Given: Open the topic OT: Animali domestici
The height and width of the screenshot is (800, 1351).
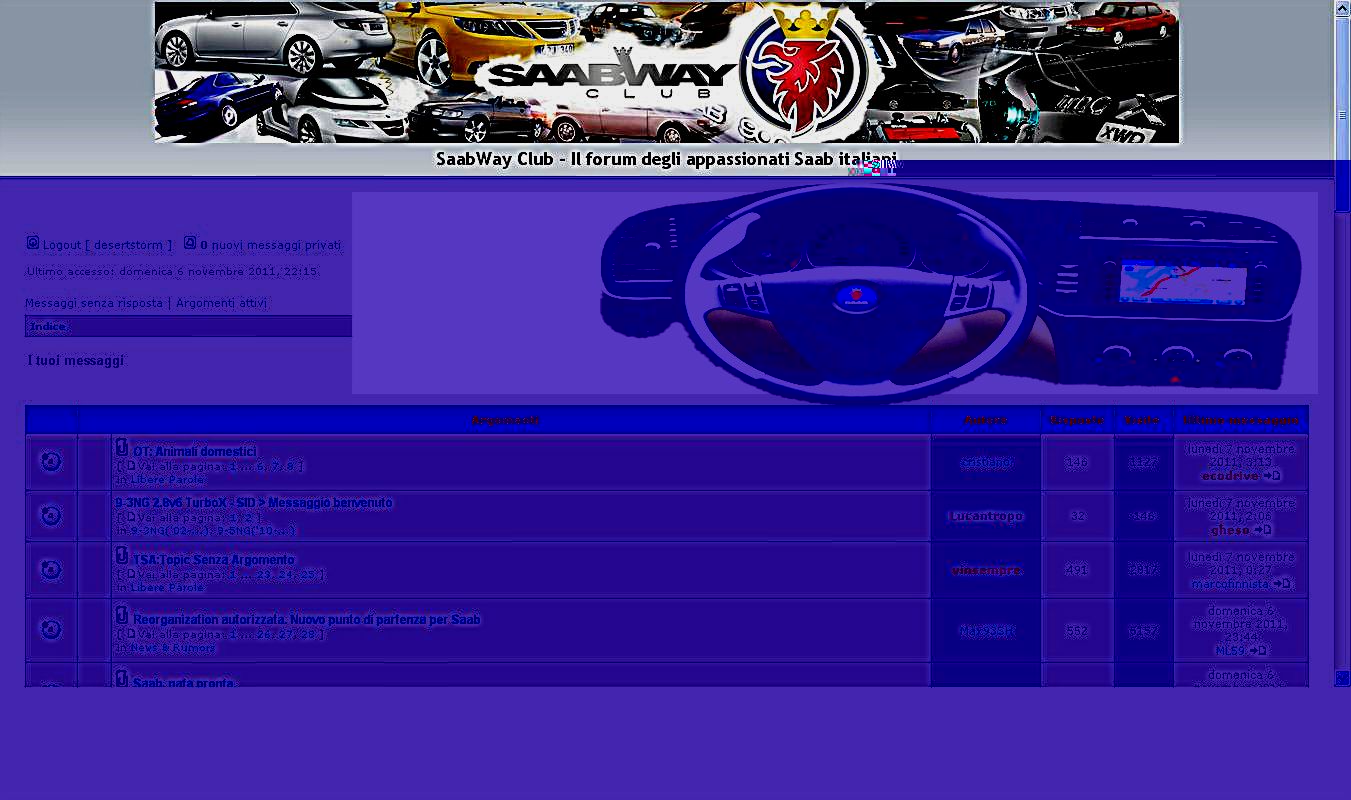Looking at the screenshot, I should 195,452.
